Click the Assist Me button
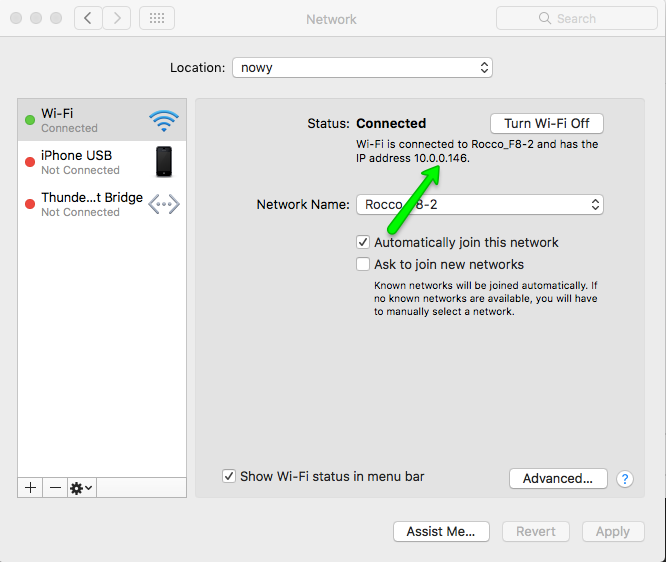 (x=441, y=531)
